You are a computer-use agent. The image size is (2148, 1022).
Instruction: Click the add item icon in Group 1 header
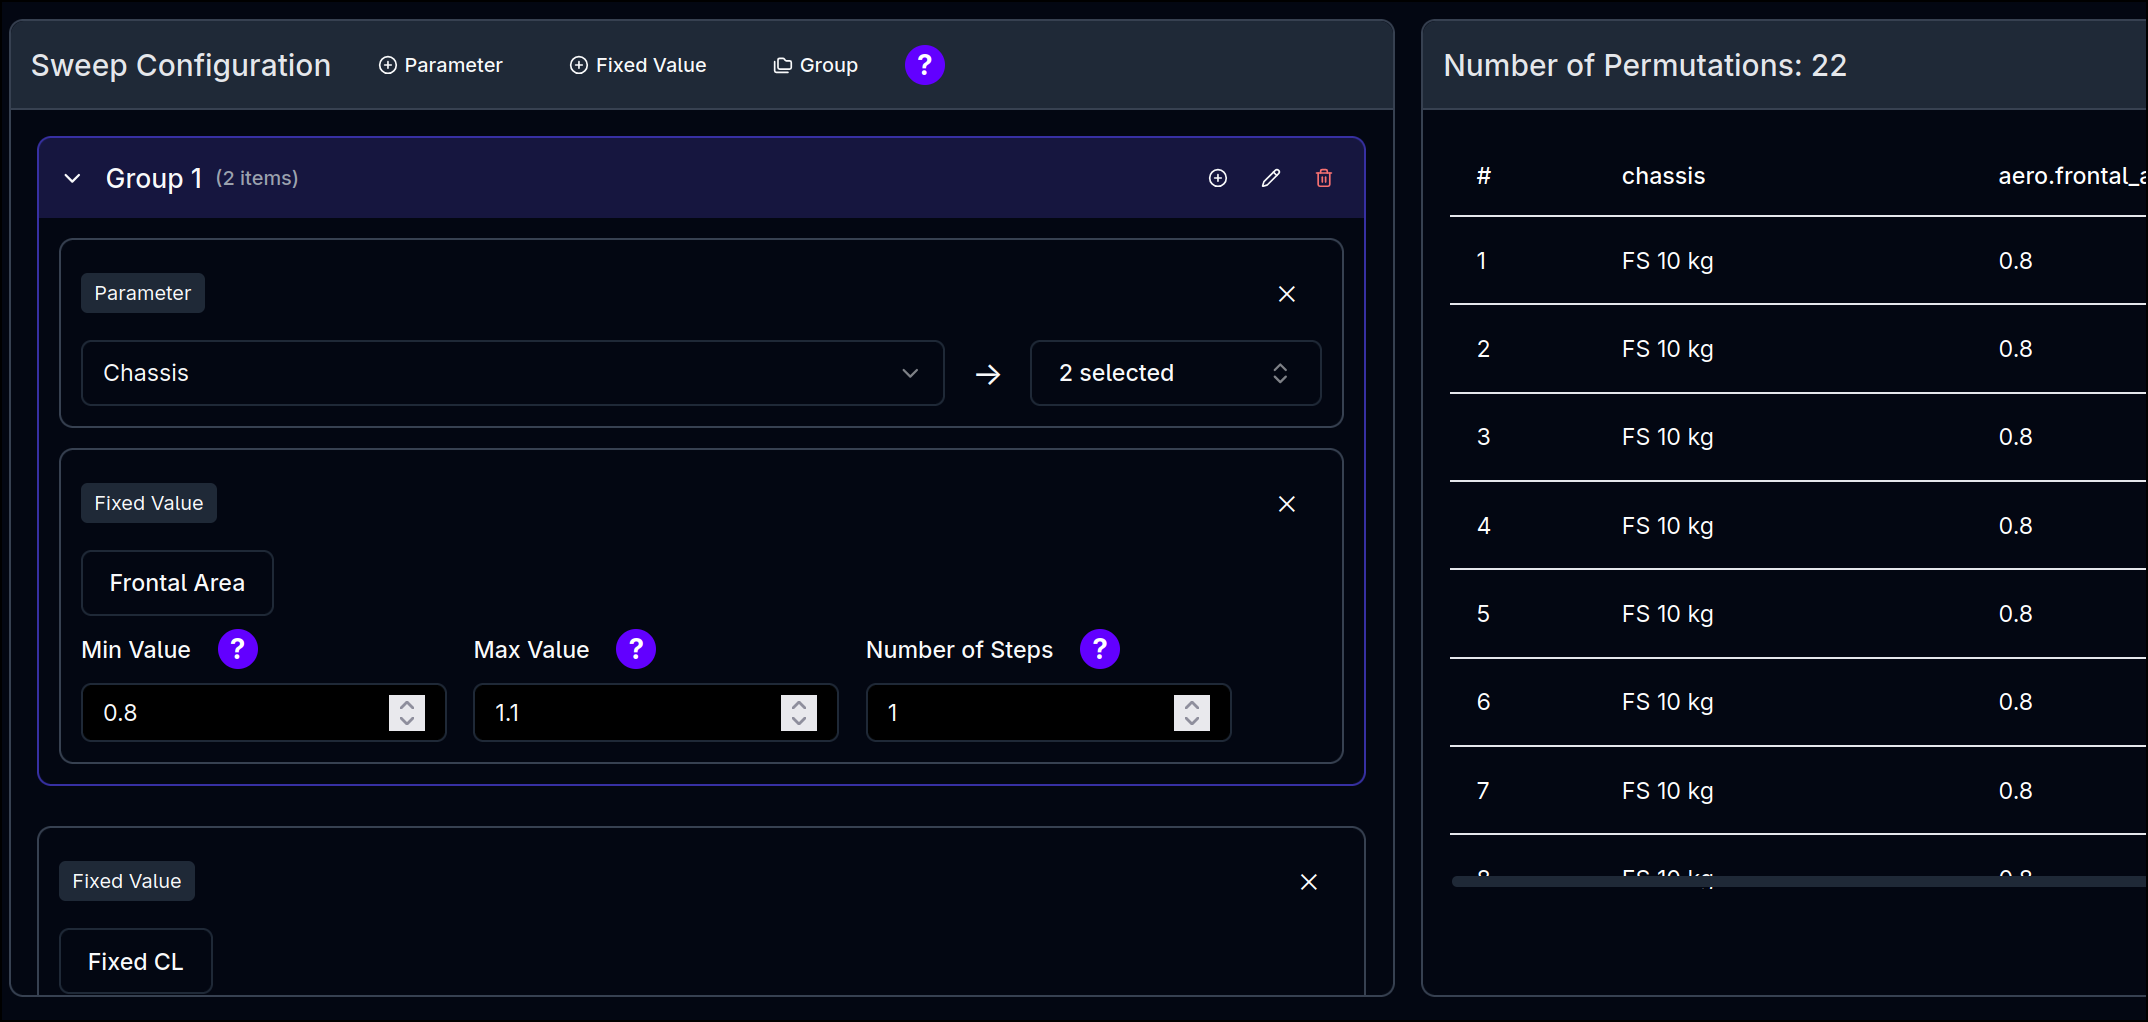pos(1217,178)
